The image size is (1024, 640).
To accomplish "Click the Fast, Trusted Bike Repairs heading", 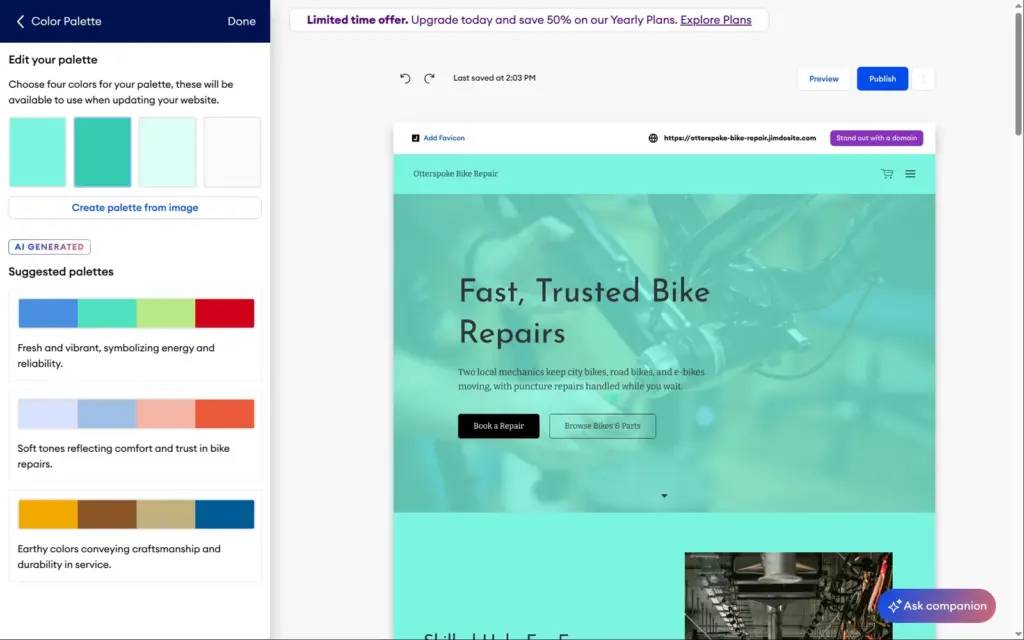I will (x=584, y=312).
